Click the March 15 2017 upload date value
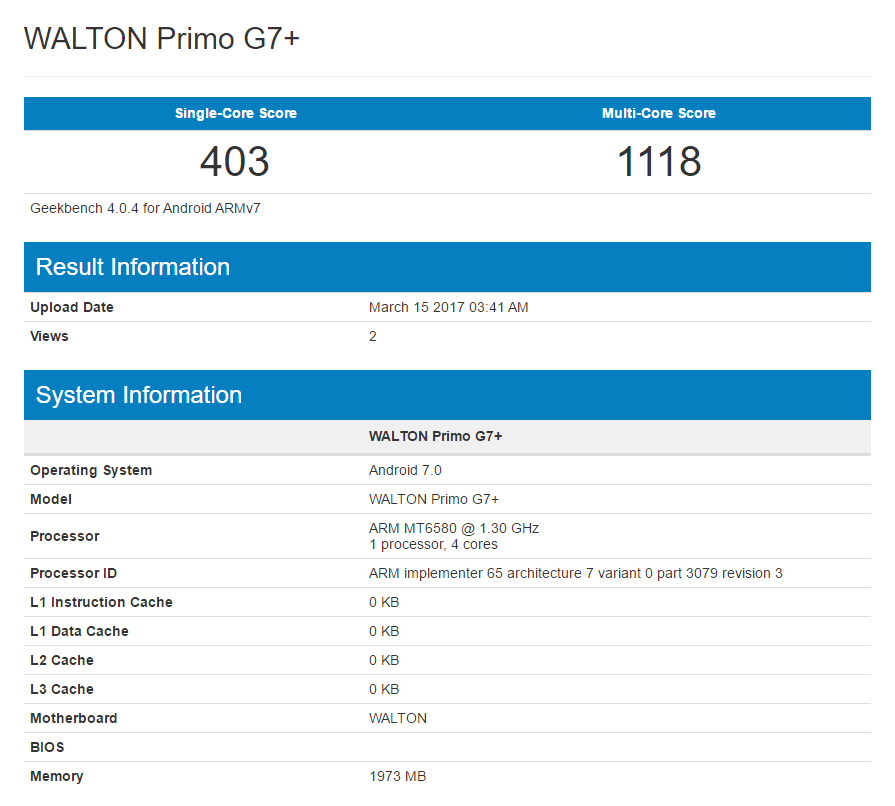The height and width of the screenshot is (806, 895). tap(448, 307)
